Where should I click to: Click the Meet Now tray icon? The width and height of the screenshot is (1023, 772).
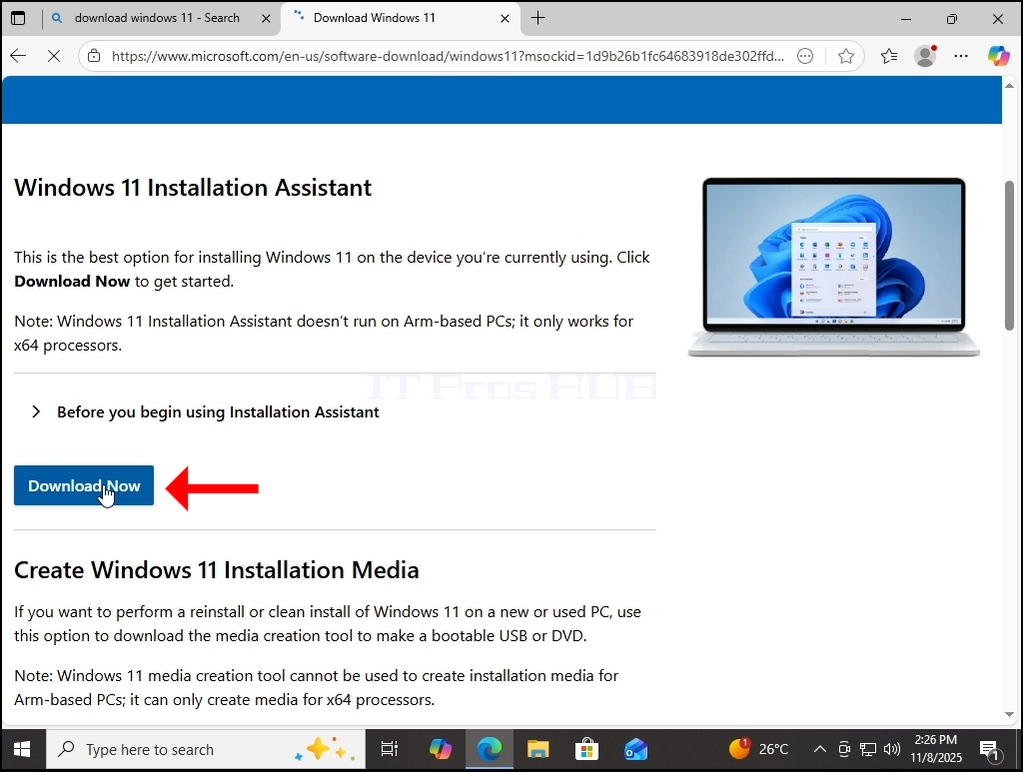(x=844, y=749)
